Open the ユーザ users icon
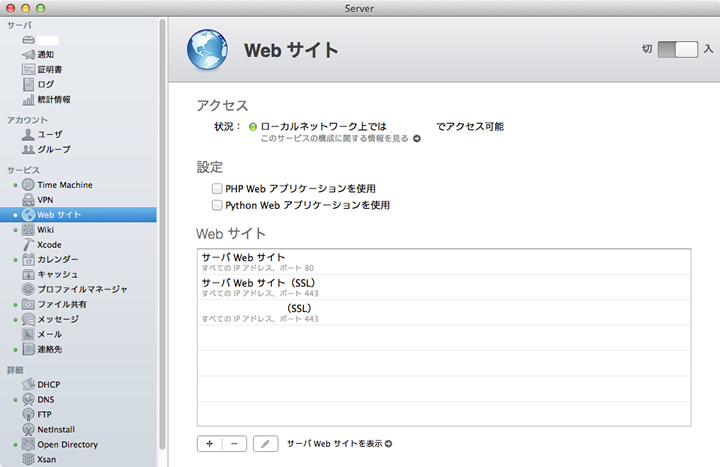This screenshot has width=720, height=467. 28,135
